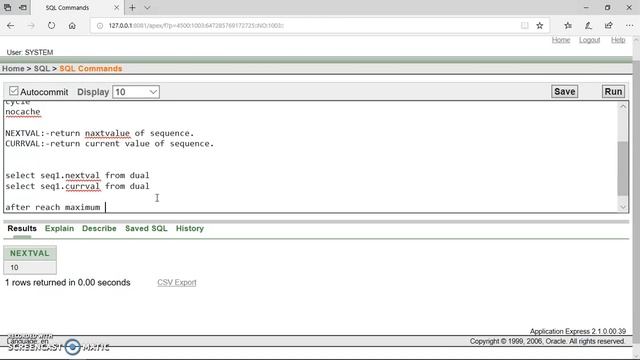Click the 'nocache' line in editor
This screenshot has width=640, height=360.
(x=23, y=112)
